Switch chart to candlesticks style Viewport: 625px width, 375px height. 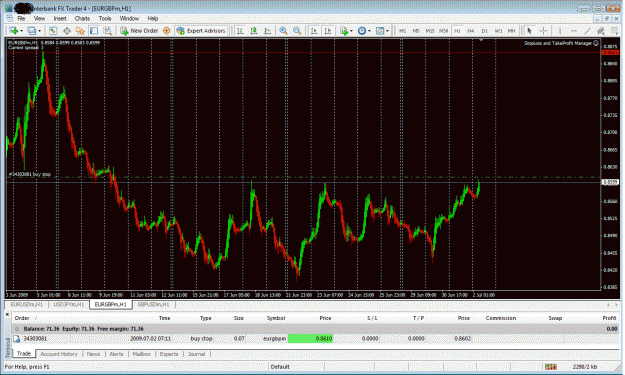tap(254, 31)
